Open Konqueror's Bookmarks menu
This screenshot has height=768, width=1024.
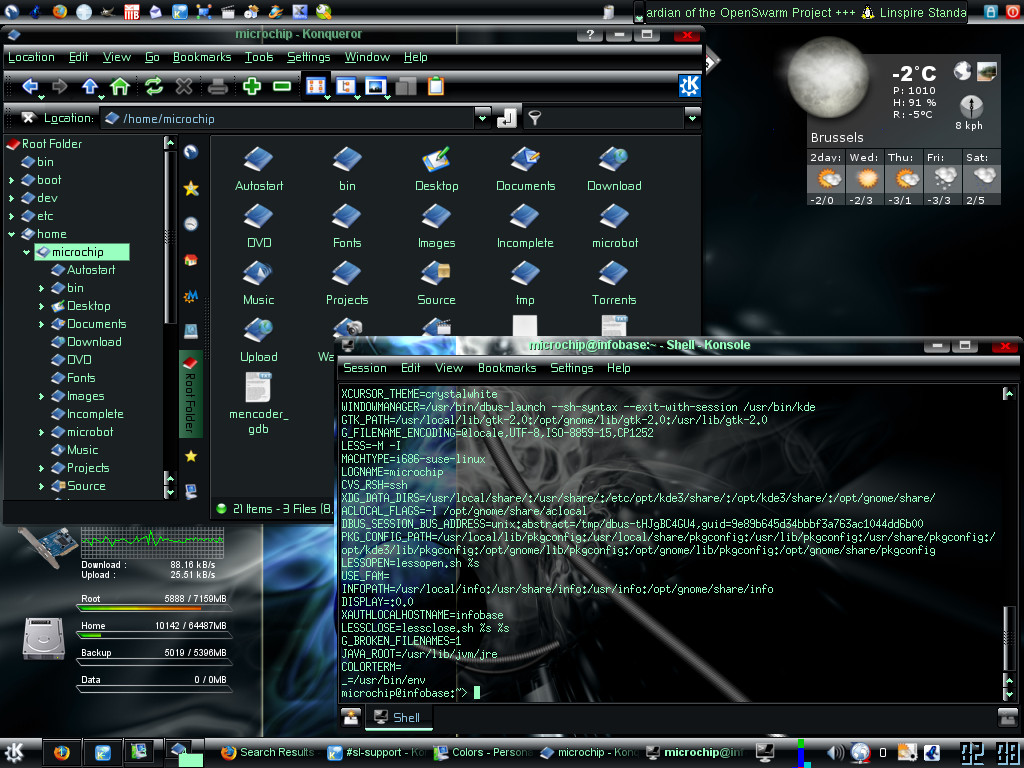(202, 57)
